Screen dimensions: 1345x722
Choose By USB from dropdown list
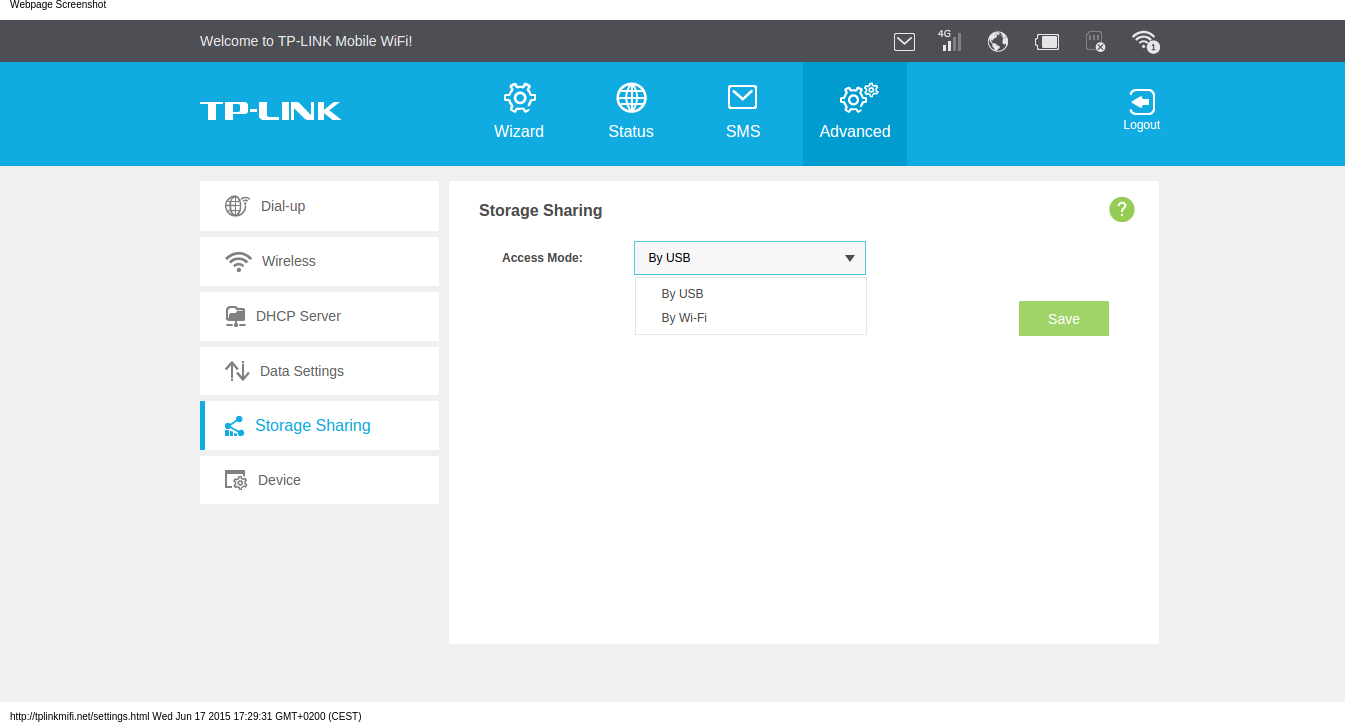coord(683,294)
